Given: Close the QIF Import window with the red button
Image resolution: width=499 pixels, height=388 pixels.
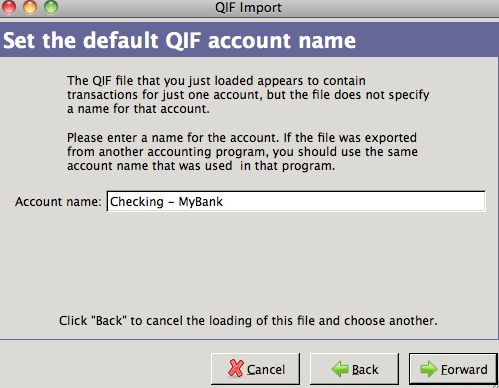Looking at the screenshot, I should pos(8,7).
